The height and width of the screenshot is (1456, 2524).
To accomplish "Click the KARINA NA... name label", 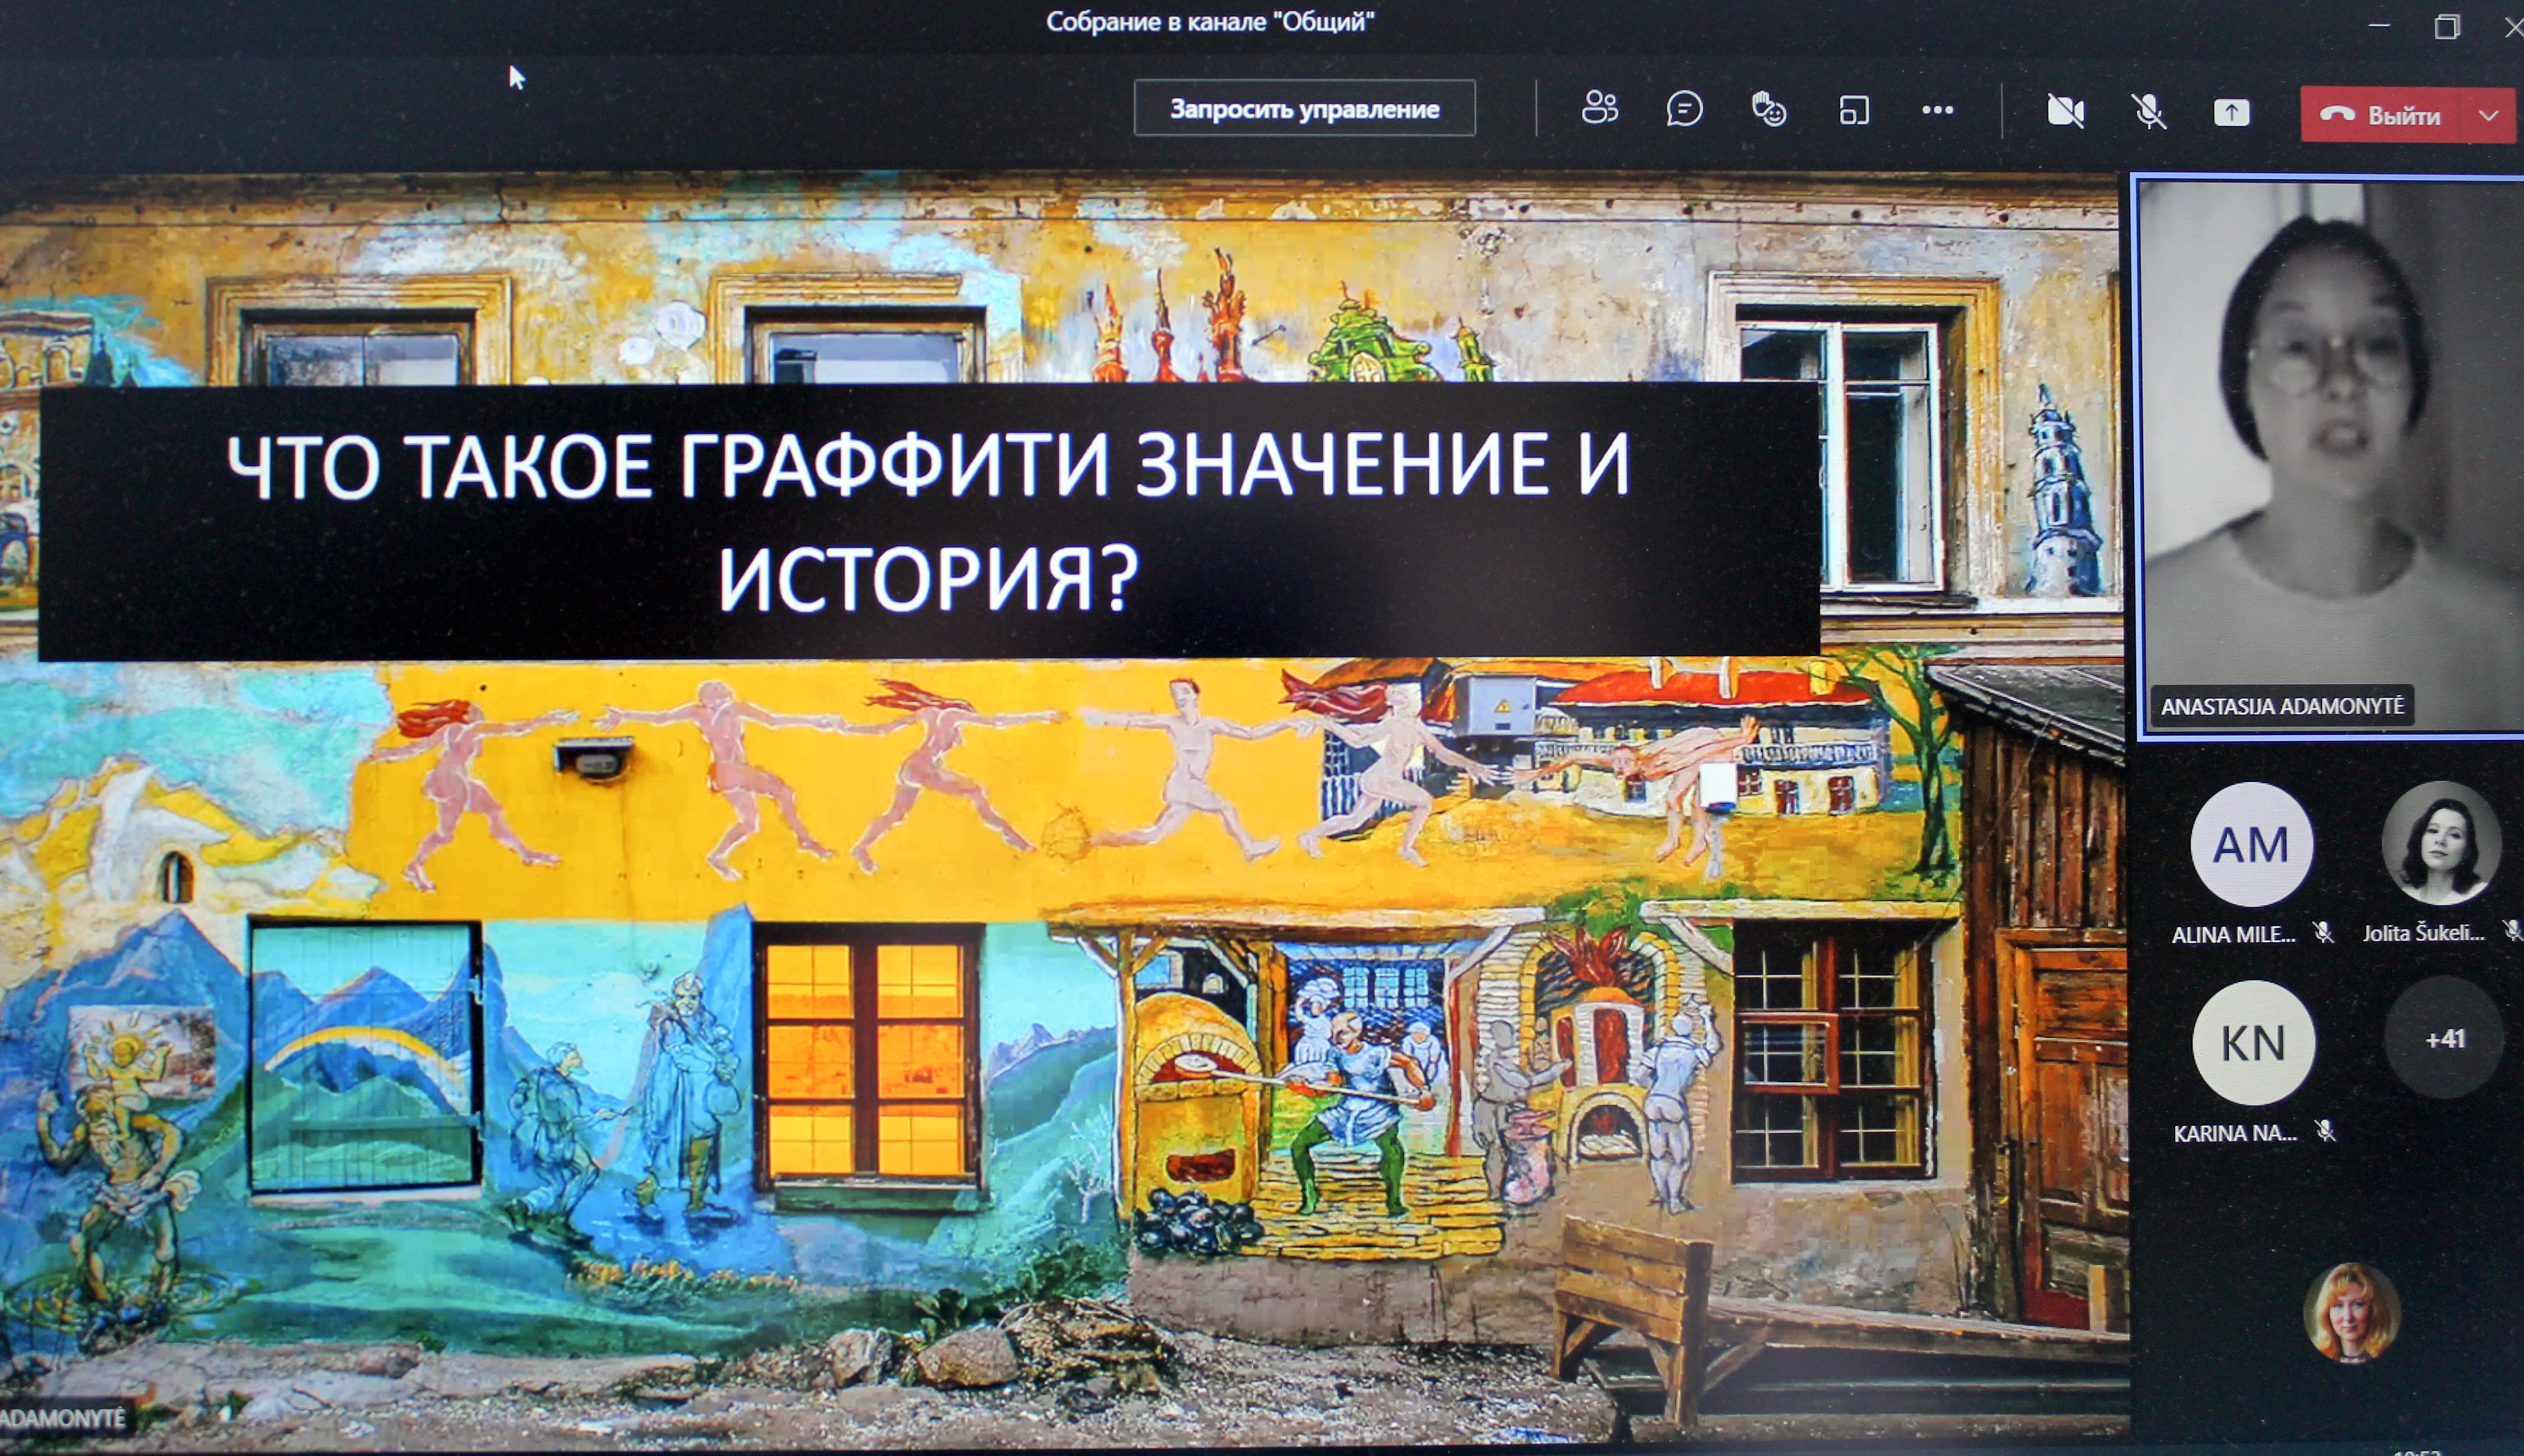I will pos(2235,1133).
